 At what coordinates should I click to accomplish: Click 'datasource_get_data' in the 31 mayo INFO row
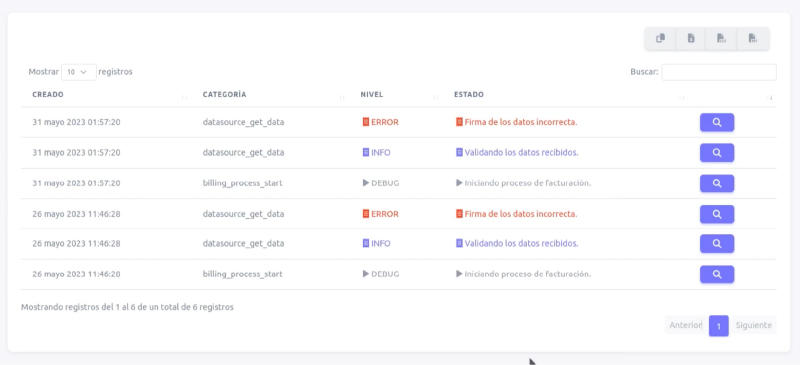(243, 153)
